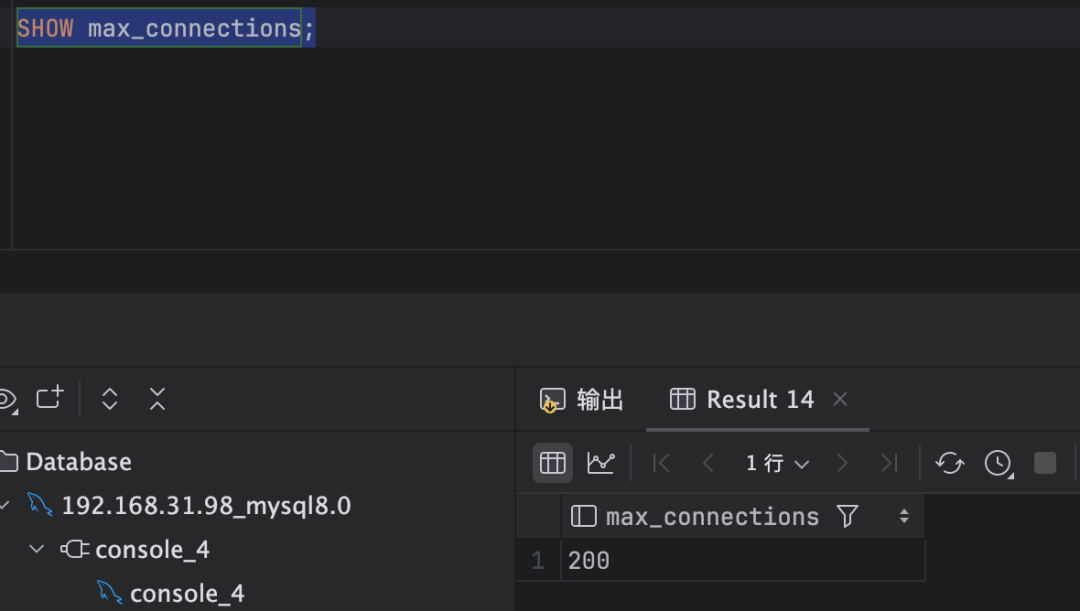Open the filter on max_connections column
The image size is (1080, 611).
coord(846,516)
